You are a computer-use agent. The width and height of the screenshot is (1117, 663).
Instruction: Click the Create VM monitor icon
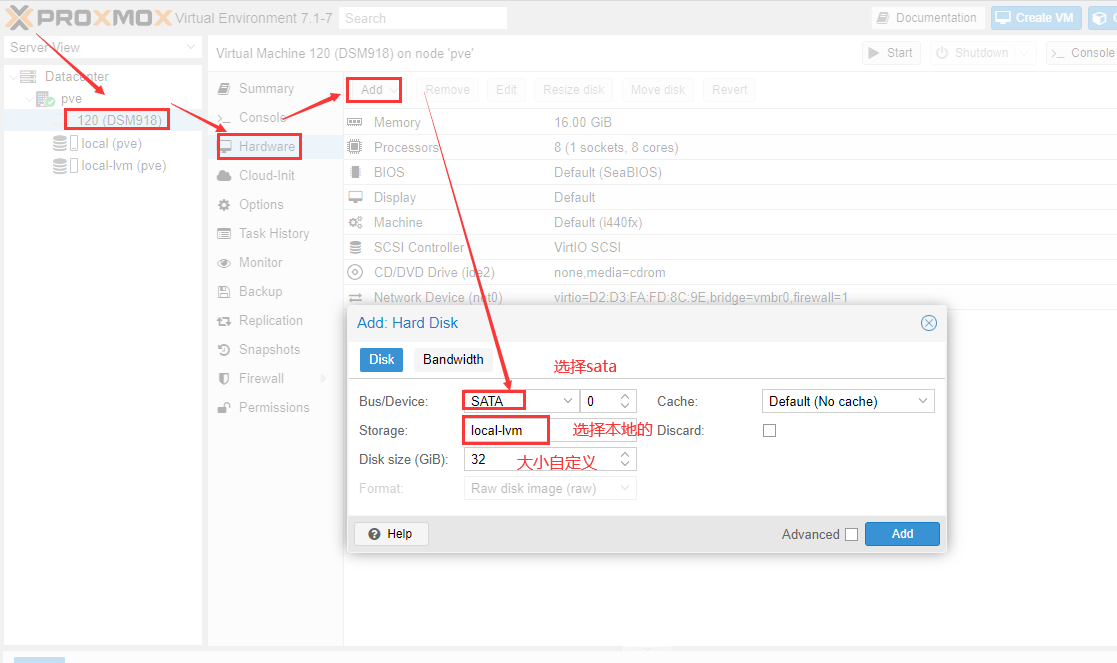coord(1003,18)
